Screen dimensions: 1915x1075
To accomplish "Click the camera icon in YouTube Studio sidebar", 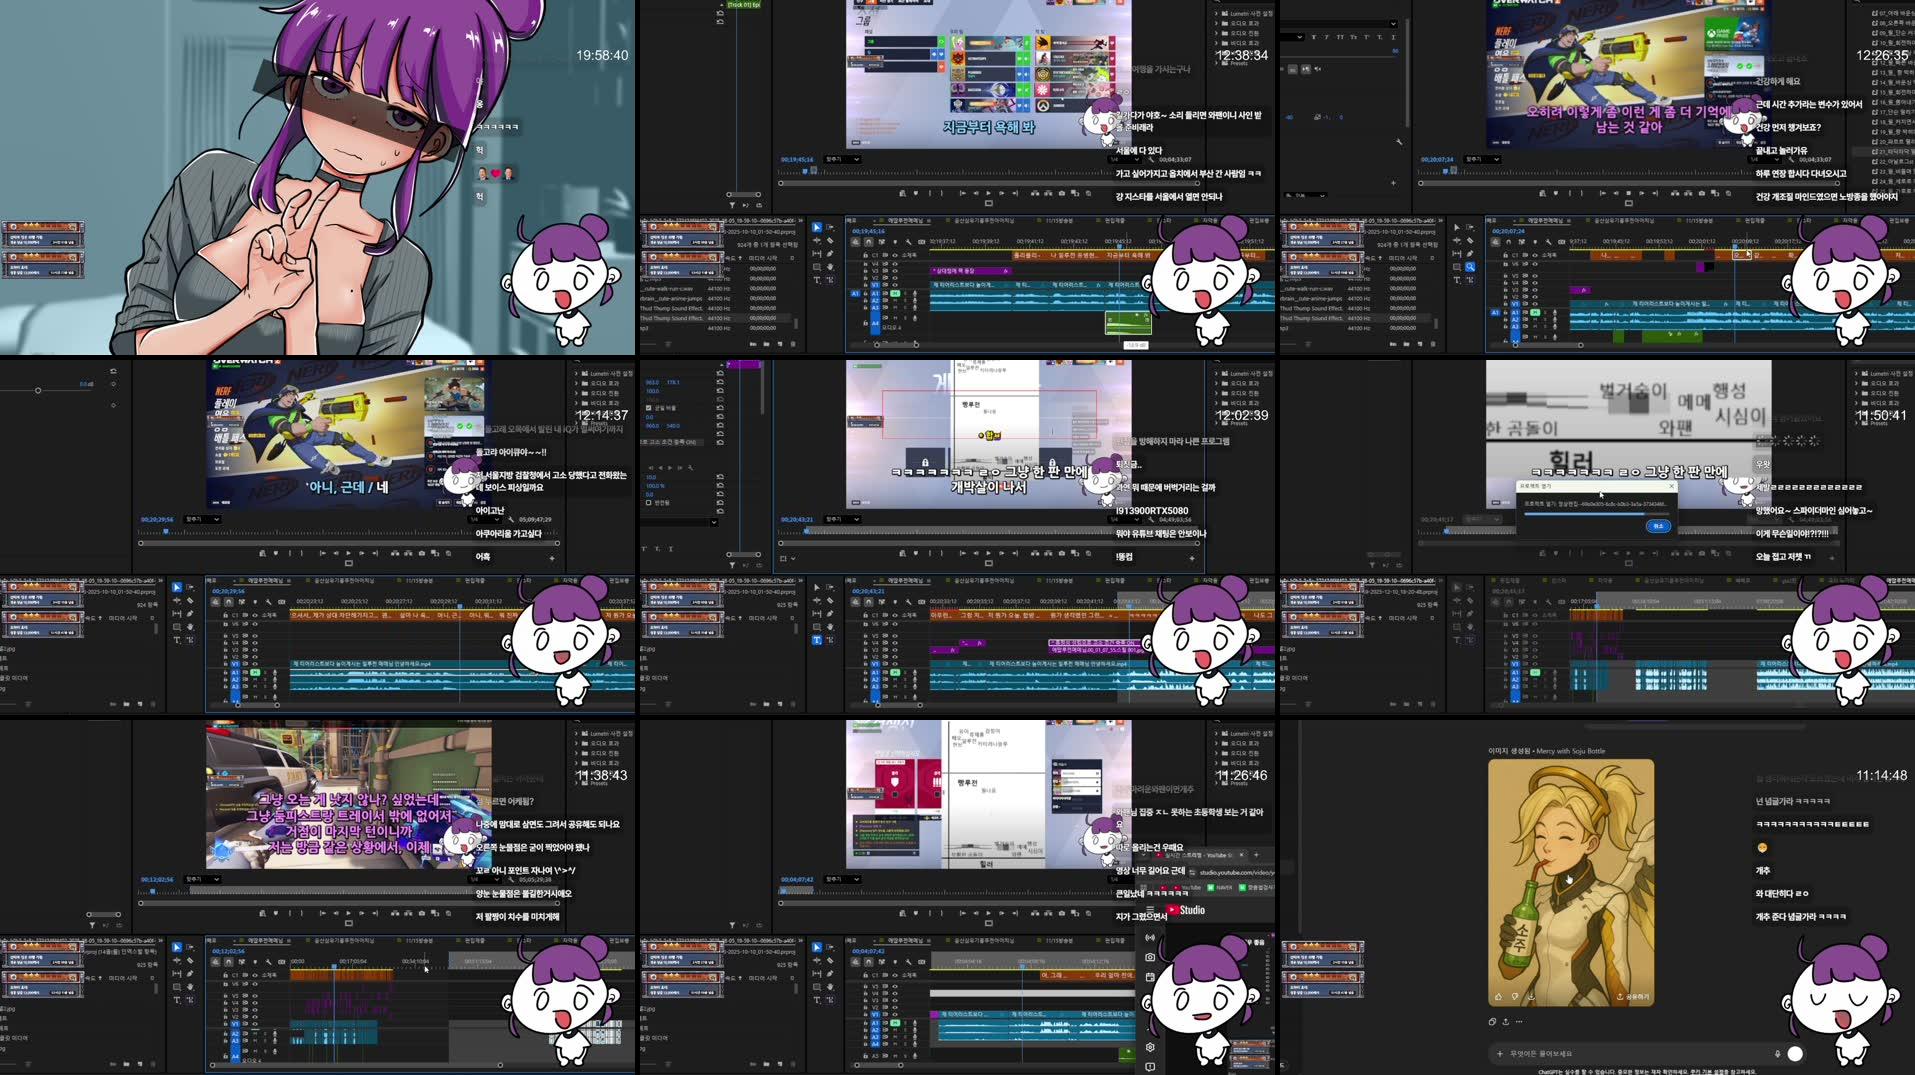I will 1149,957.
